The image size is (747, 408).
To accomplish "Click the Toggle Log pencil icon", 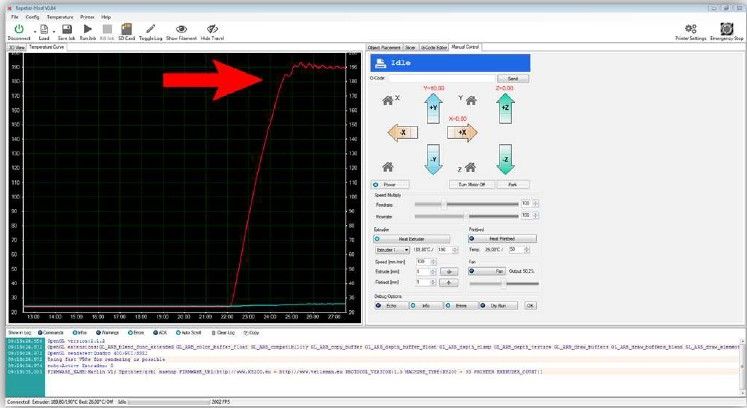I will (x=151, y=29).
